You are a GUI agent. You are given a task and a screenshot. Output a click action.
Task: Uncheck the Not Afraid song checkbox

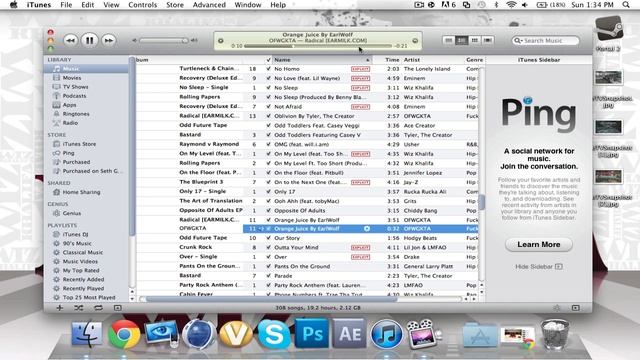point(268,107)
